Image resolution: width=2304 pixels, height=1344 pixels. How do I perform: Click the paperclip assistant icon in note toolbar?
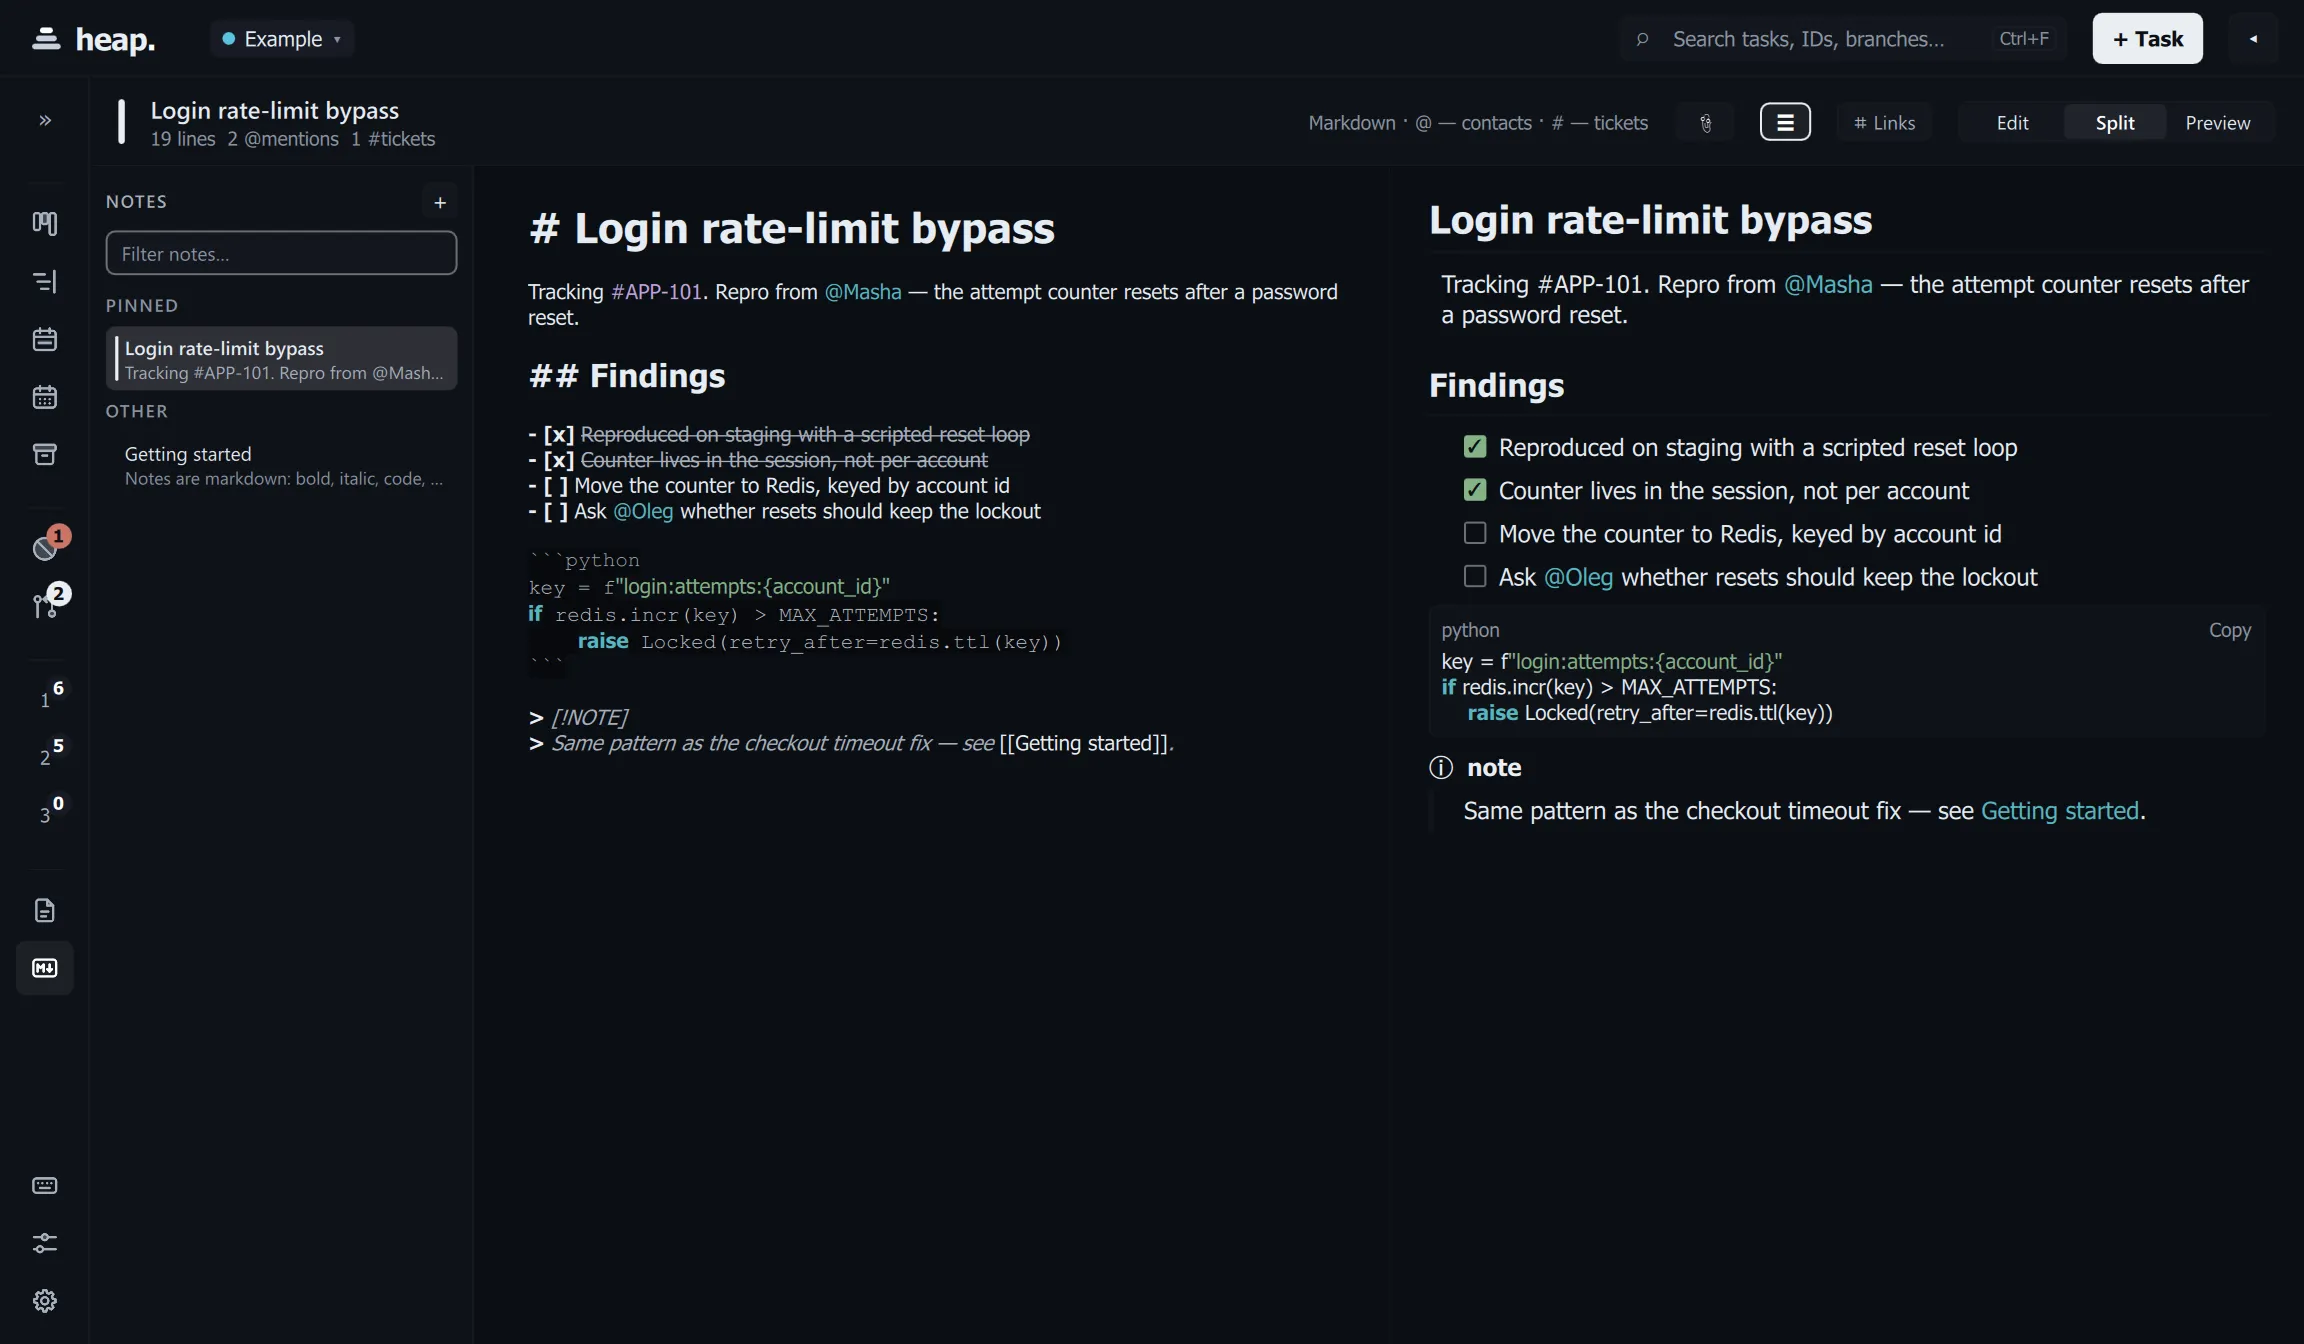pos(1706,123)
